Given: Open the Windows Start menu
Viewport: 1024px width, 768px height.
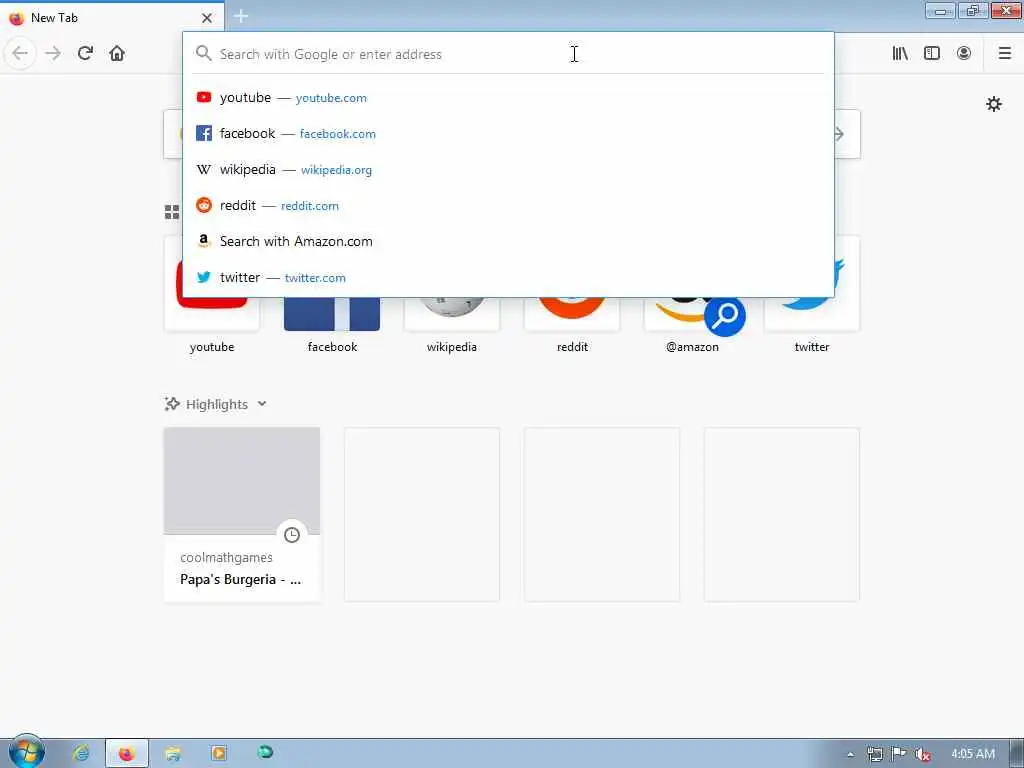Looking at the screenshot, I should coord(26,752).
